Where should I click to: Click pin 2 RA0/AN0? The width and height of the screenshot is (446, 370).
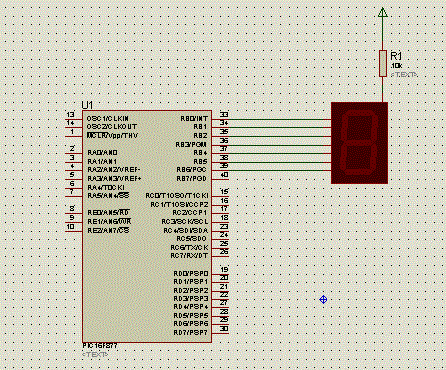tap(74, 153)
